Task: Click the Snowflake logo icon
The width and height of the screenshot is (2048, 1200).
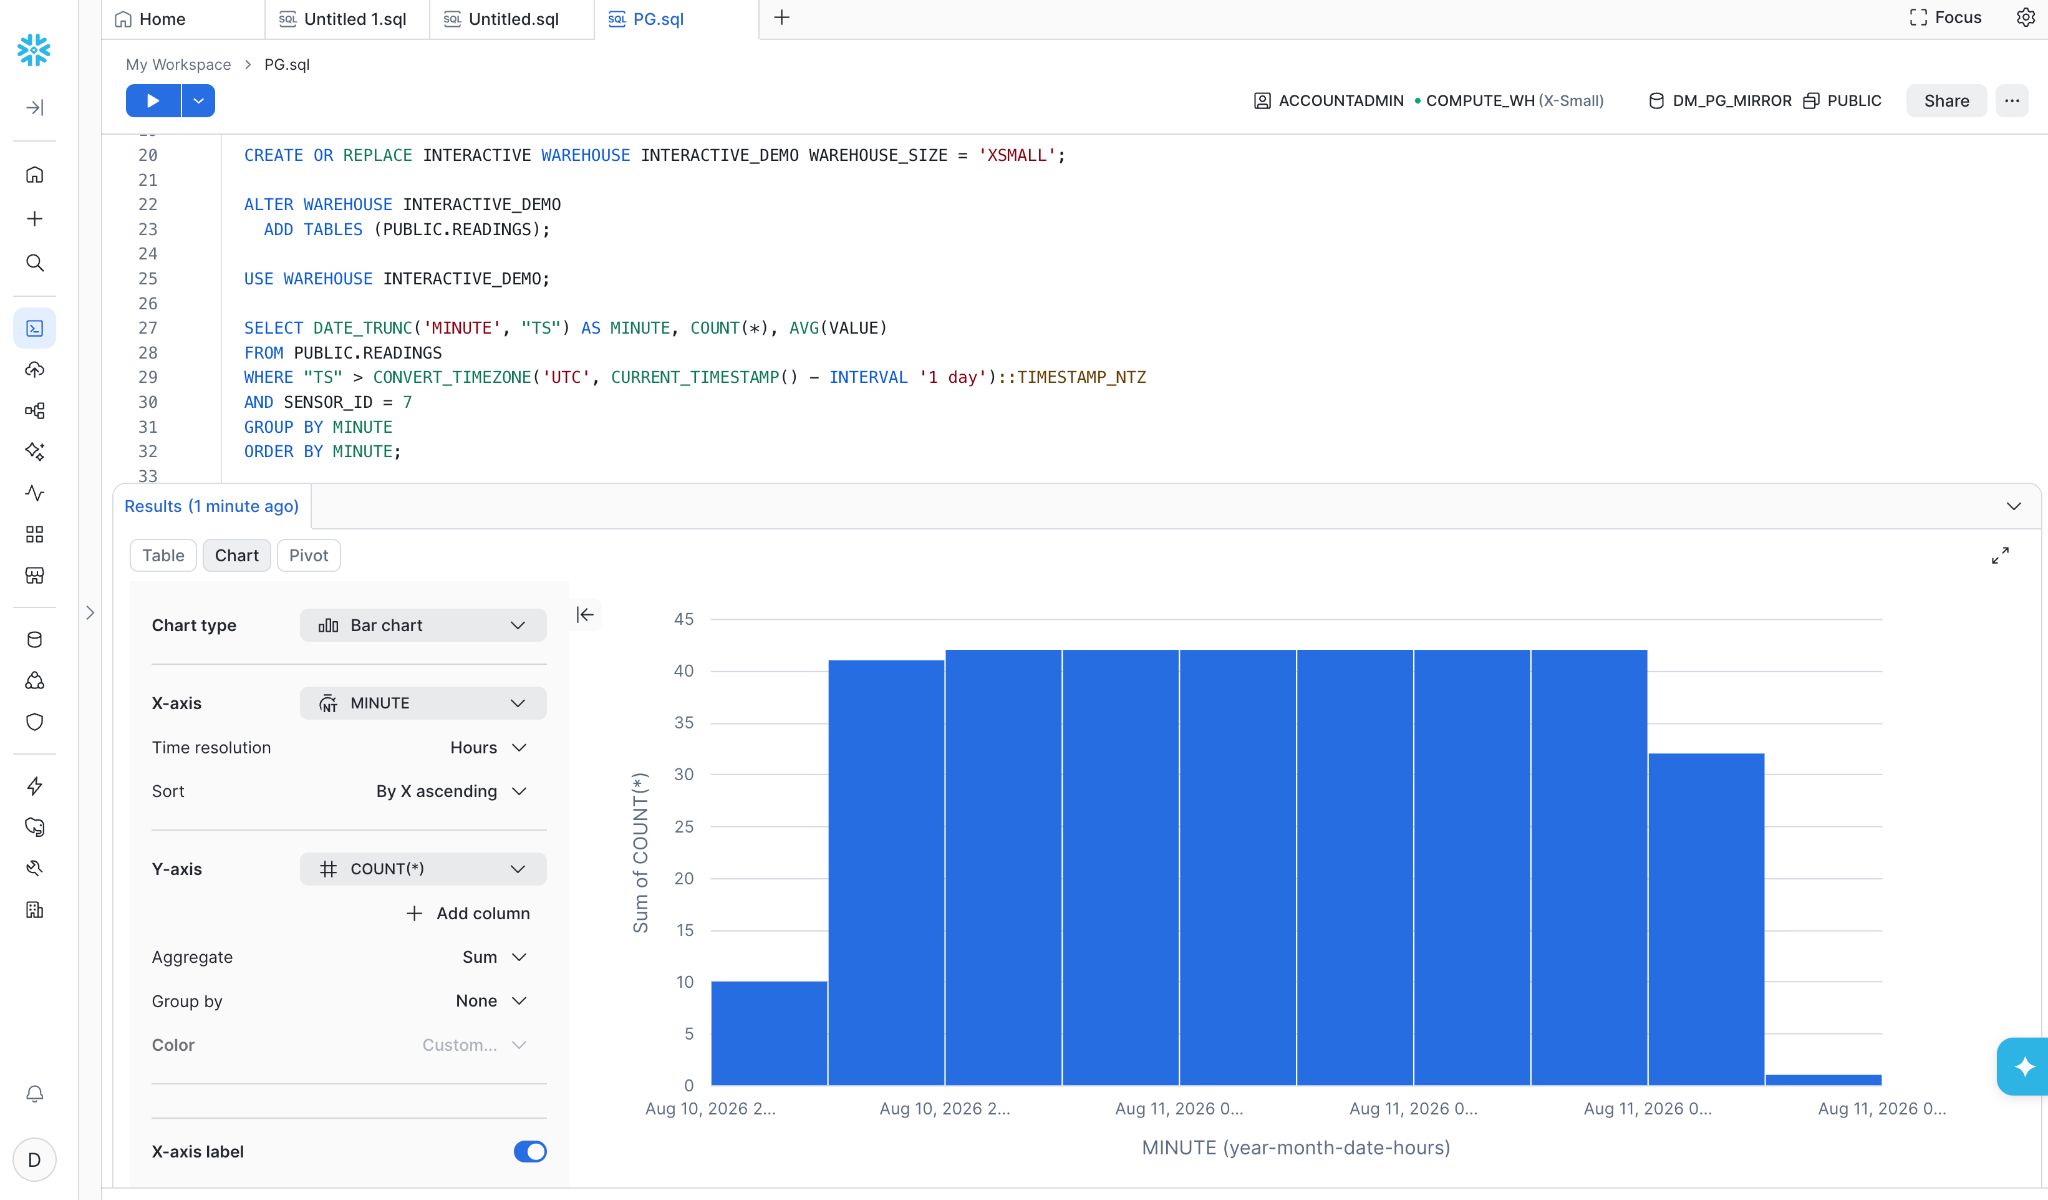Action: 34,50
